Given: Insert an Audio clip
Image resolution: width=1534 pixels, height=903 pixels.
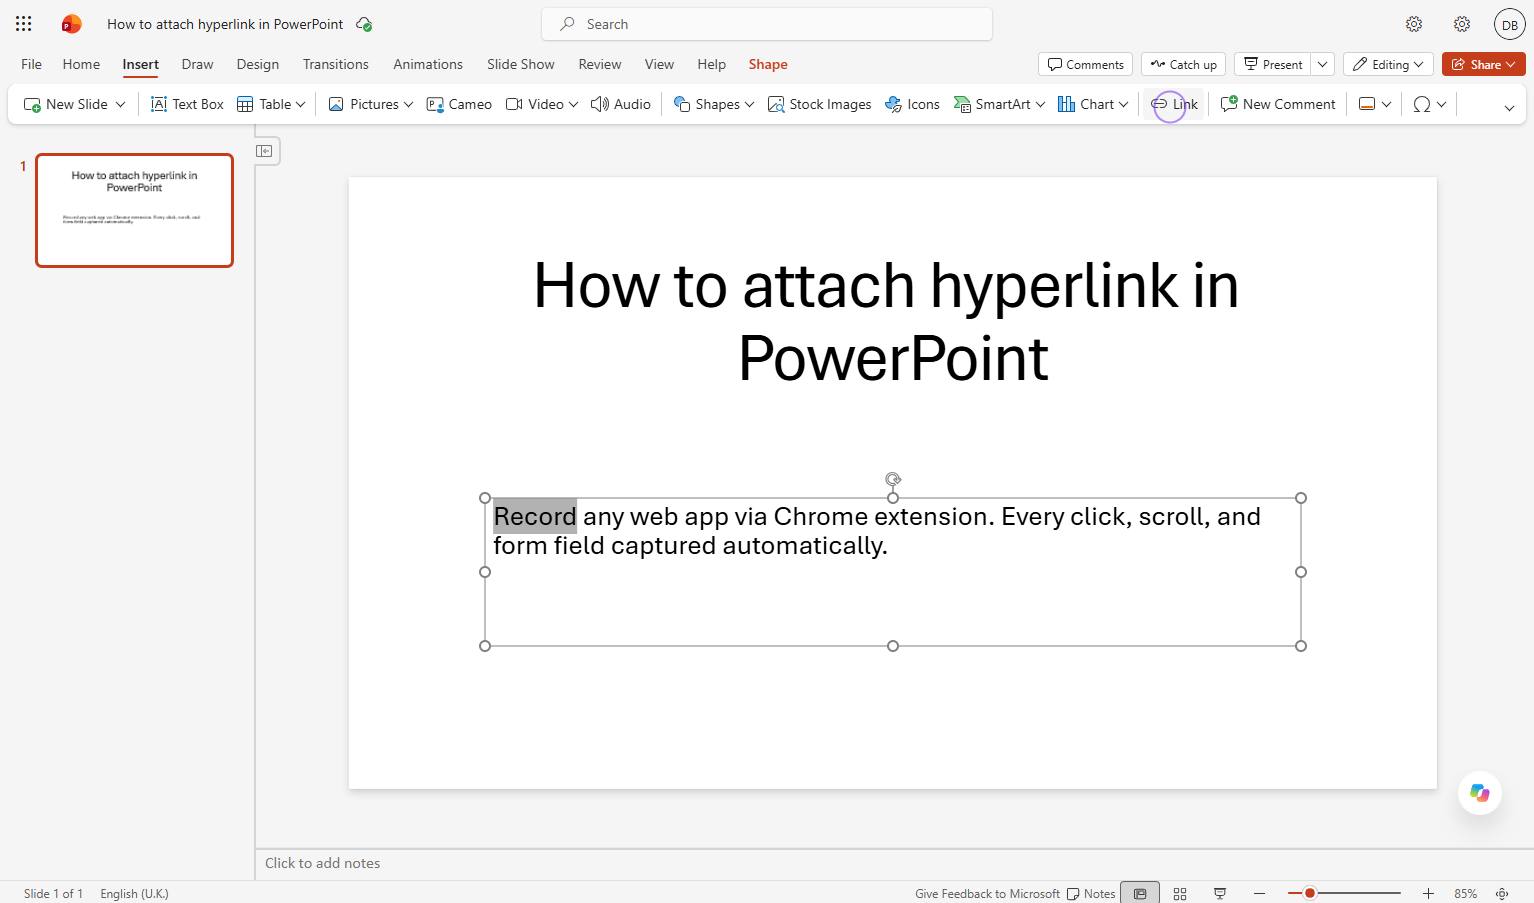Looking at the screenshot, I should [621, 104].
